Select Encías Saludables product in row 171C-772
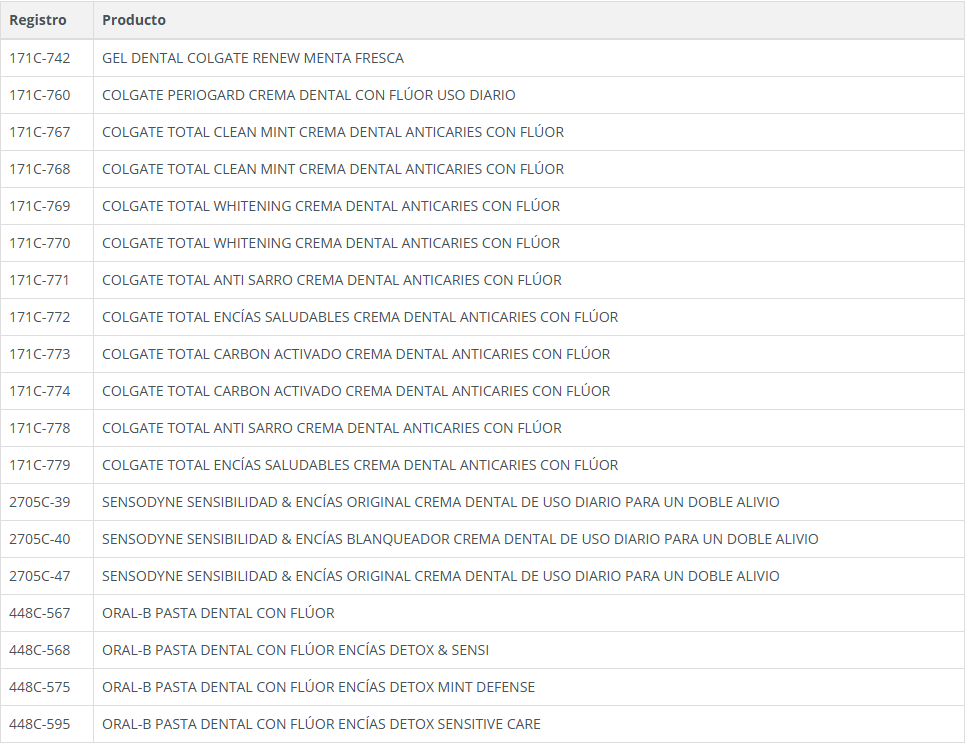 [x=360, y=317]
